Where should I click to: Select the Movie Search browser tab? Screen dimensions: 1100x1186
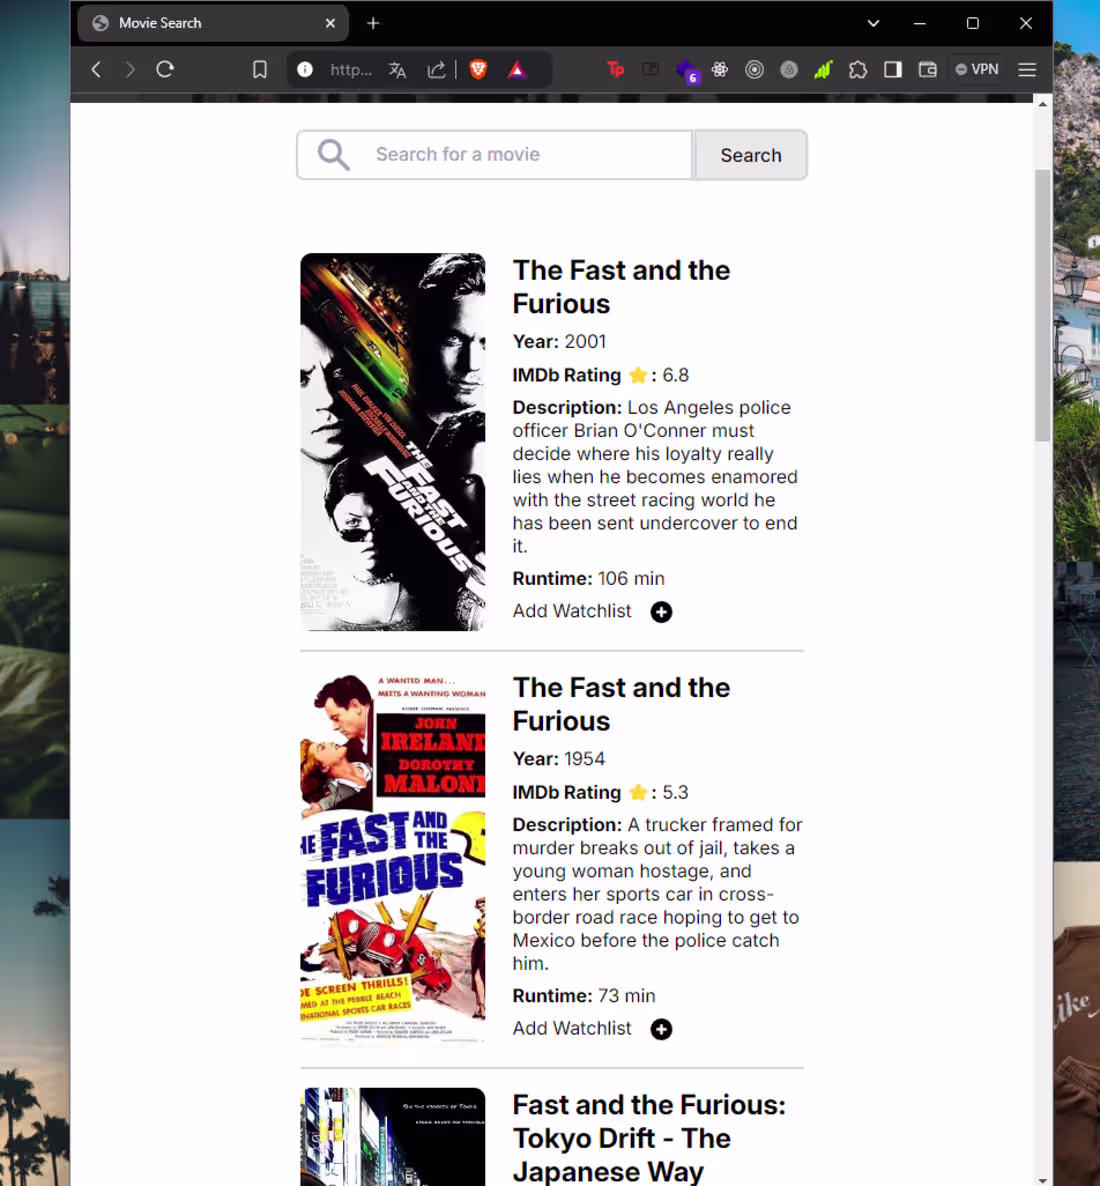point(200,23)
